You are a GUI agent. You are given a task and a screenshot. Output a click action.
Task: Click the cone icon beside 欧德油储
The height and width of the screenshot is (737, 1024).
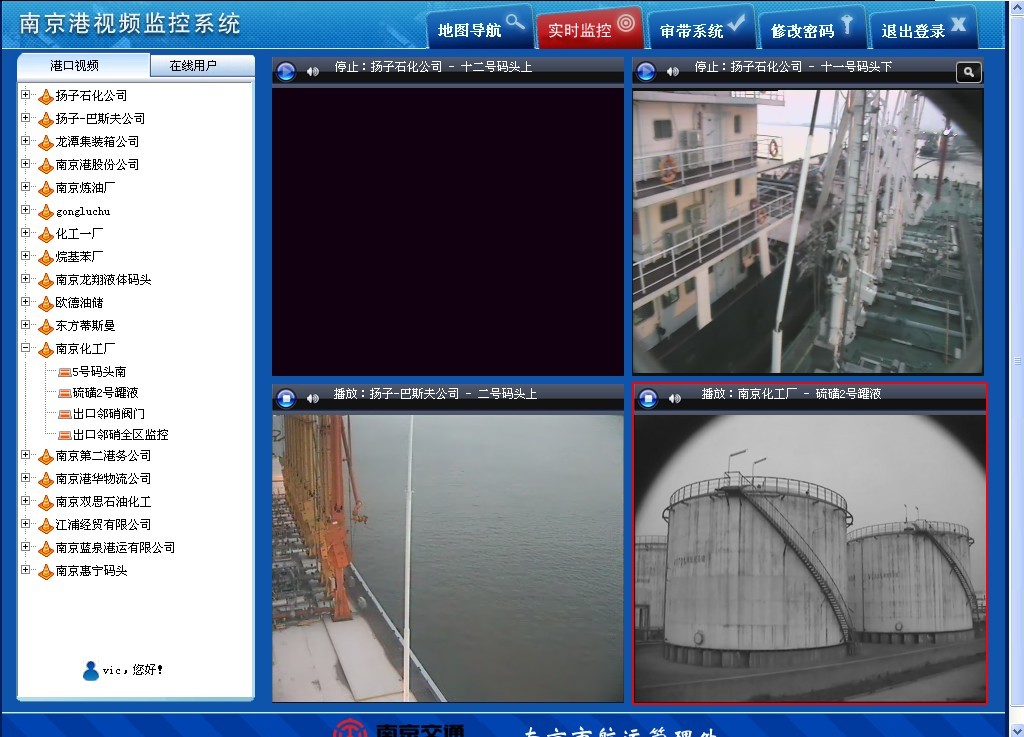(x=45, y=303)
